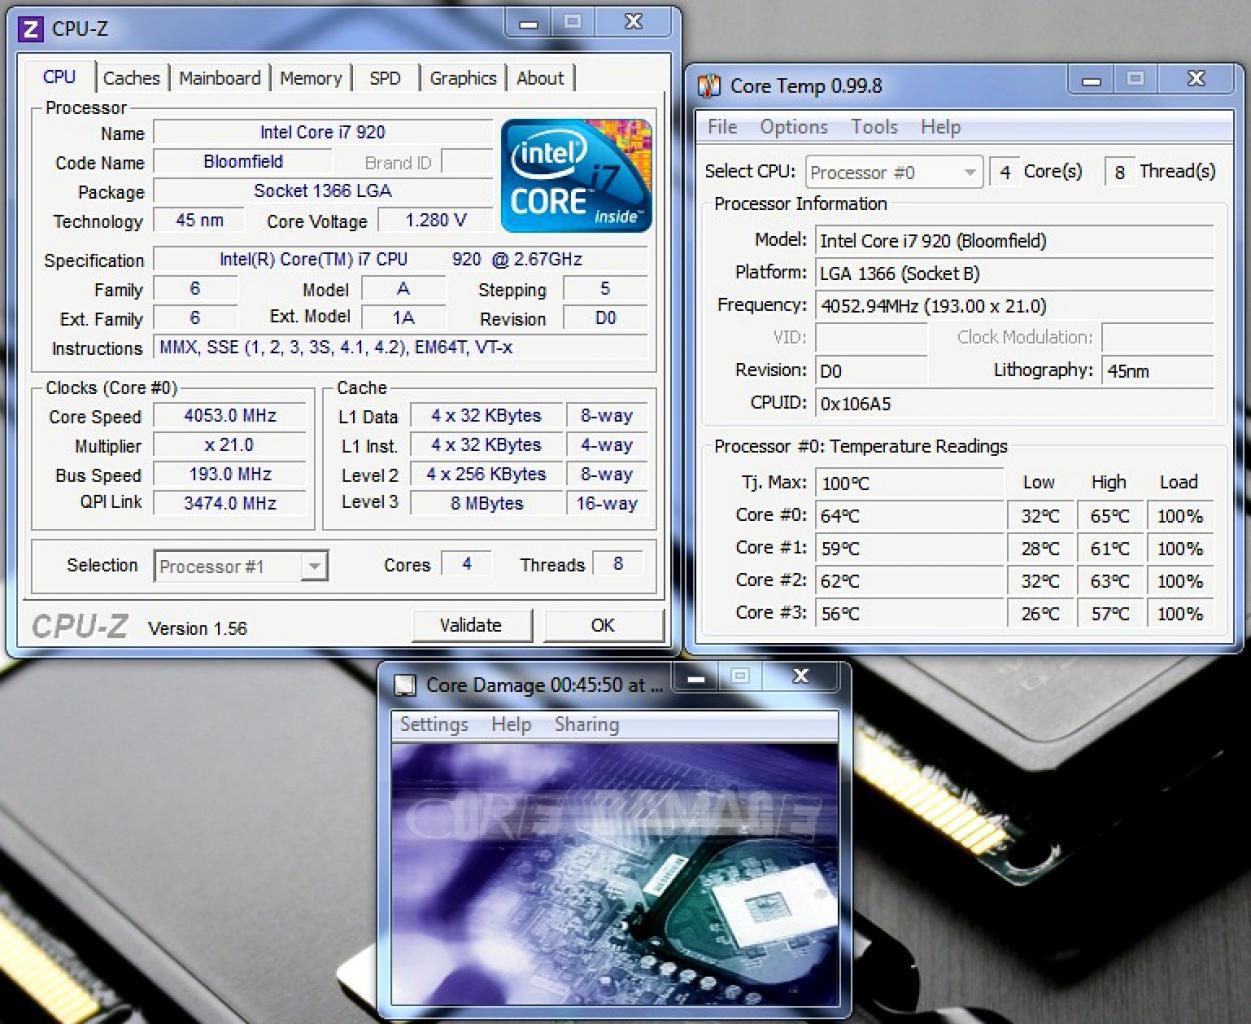Screen dimensions: 1251x1024
Task: Minimize the CPU-Z window
Action: (529, 22)
